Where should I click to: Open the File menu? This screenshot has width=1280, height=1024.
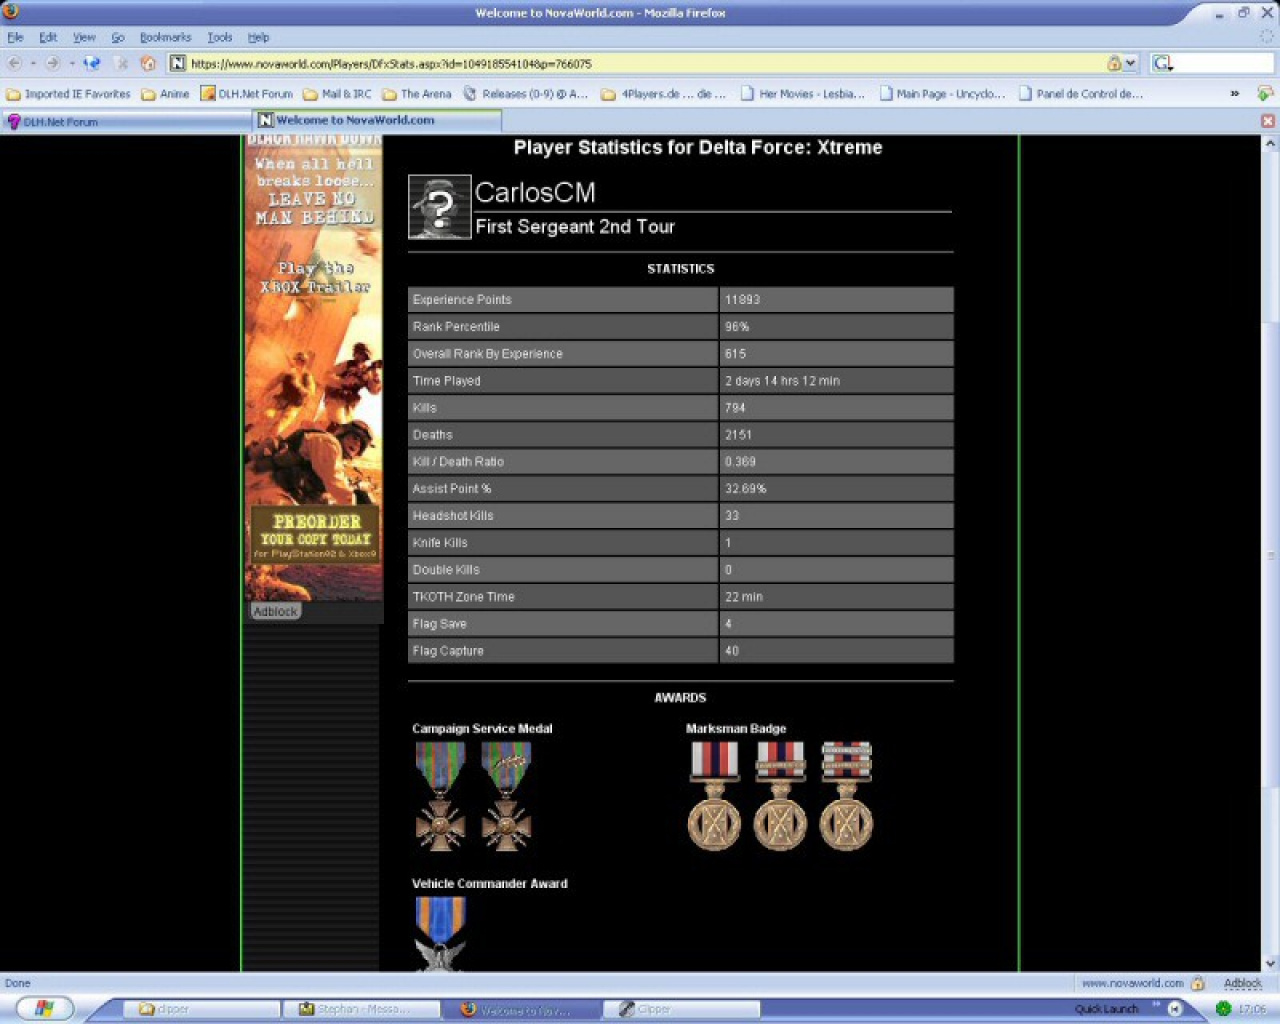[15, 37]
